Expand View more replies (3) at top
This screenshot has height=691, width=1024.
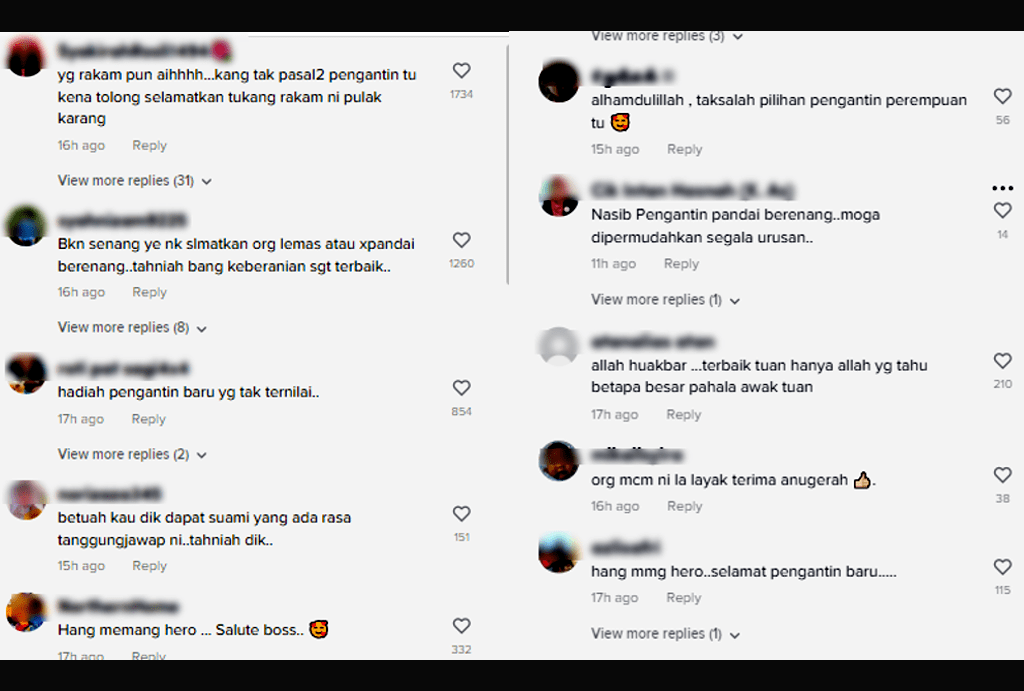tap(667, 37)
